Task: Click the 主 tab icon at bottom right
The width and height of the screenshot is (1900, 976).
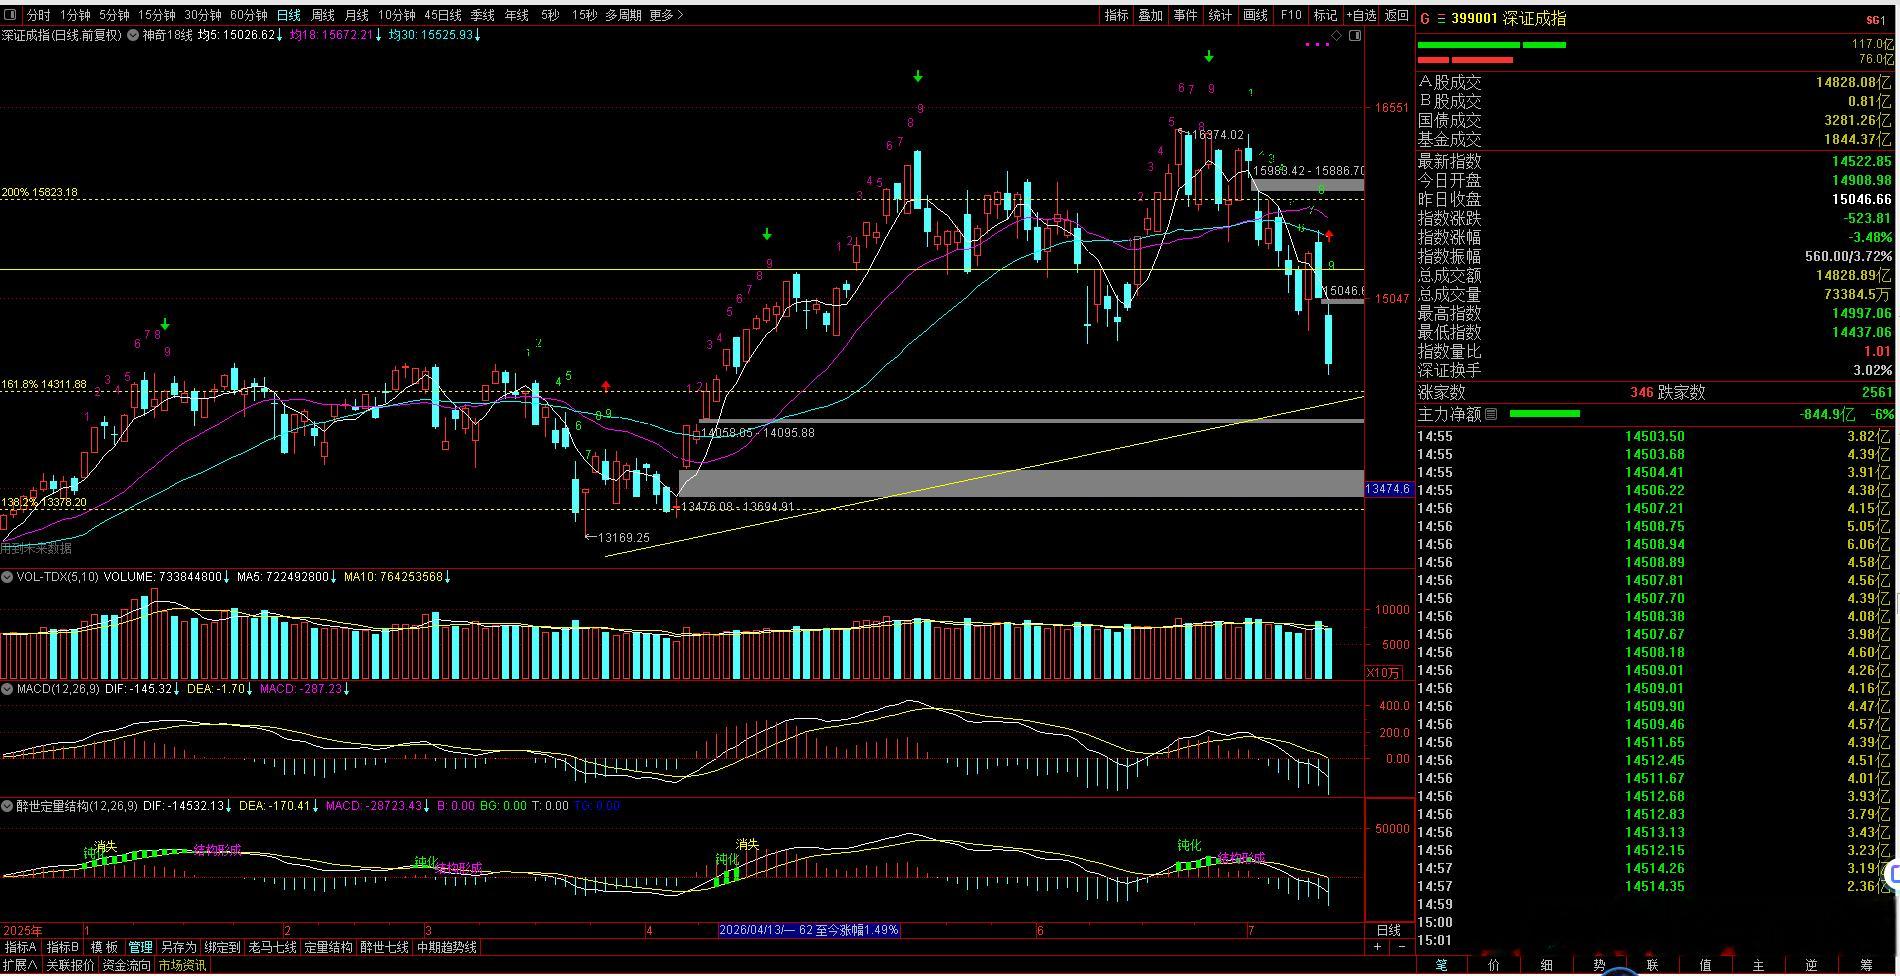Action: click(1758, 965)
